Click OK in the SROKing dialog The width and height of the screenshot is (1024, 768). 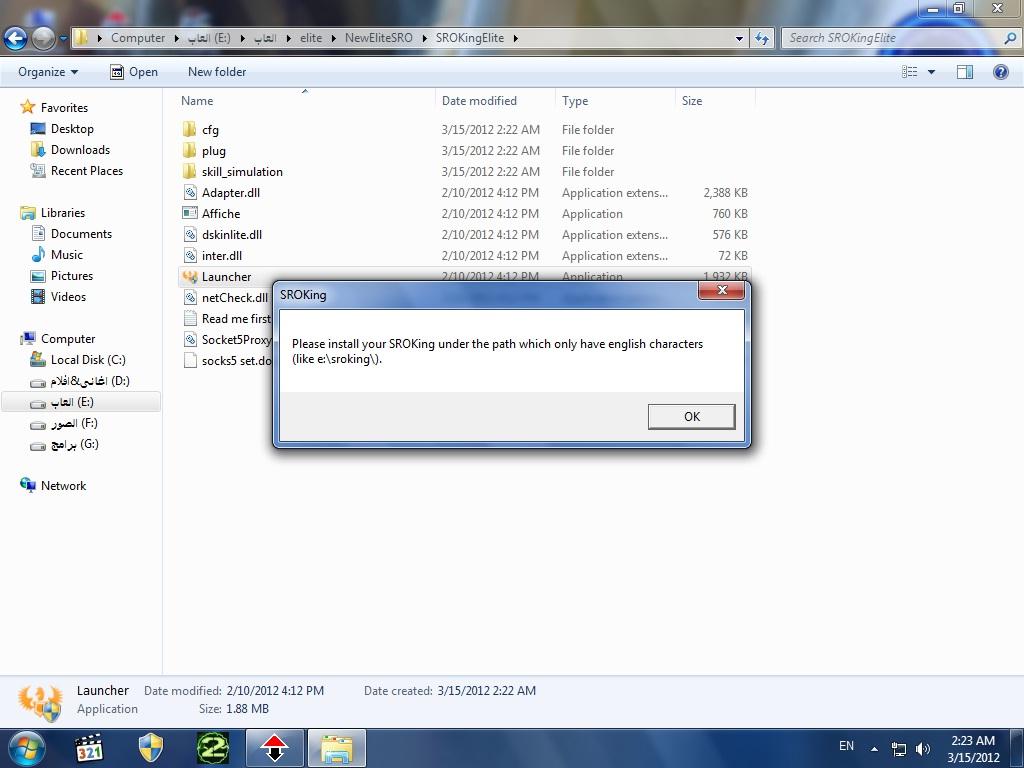pyautogui.click(x=692, y=417)
